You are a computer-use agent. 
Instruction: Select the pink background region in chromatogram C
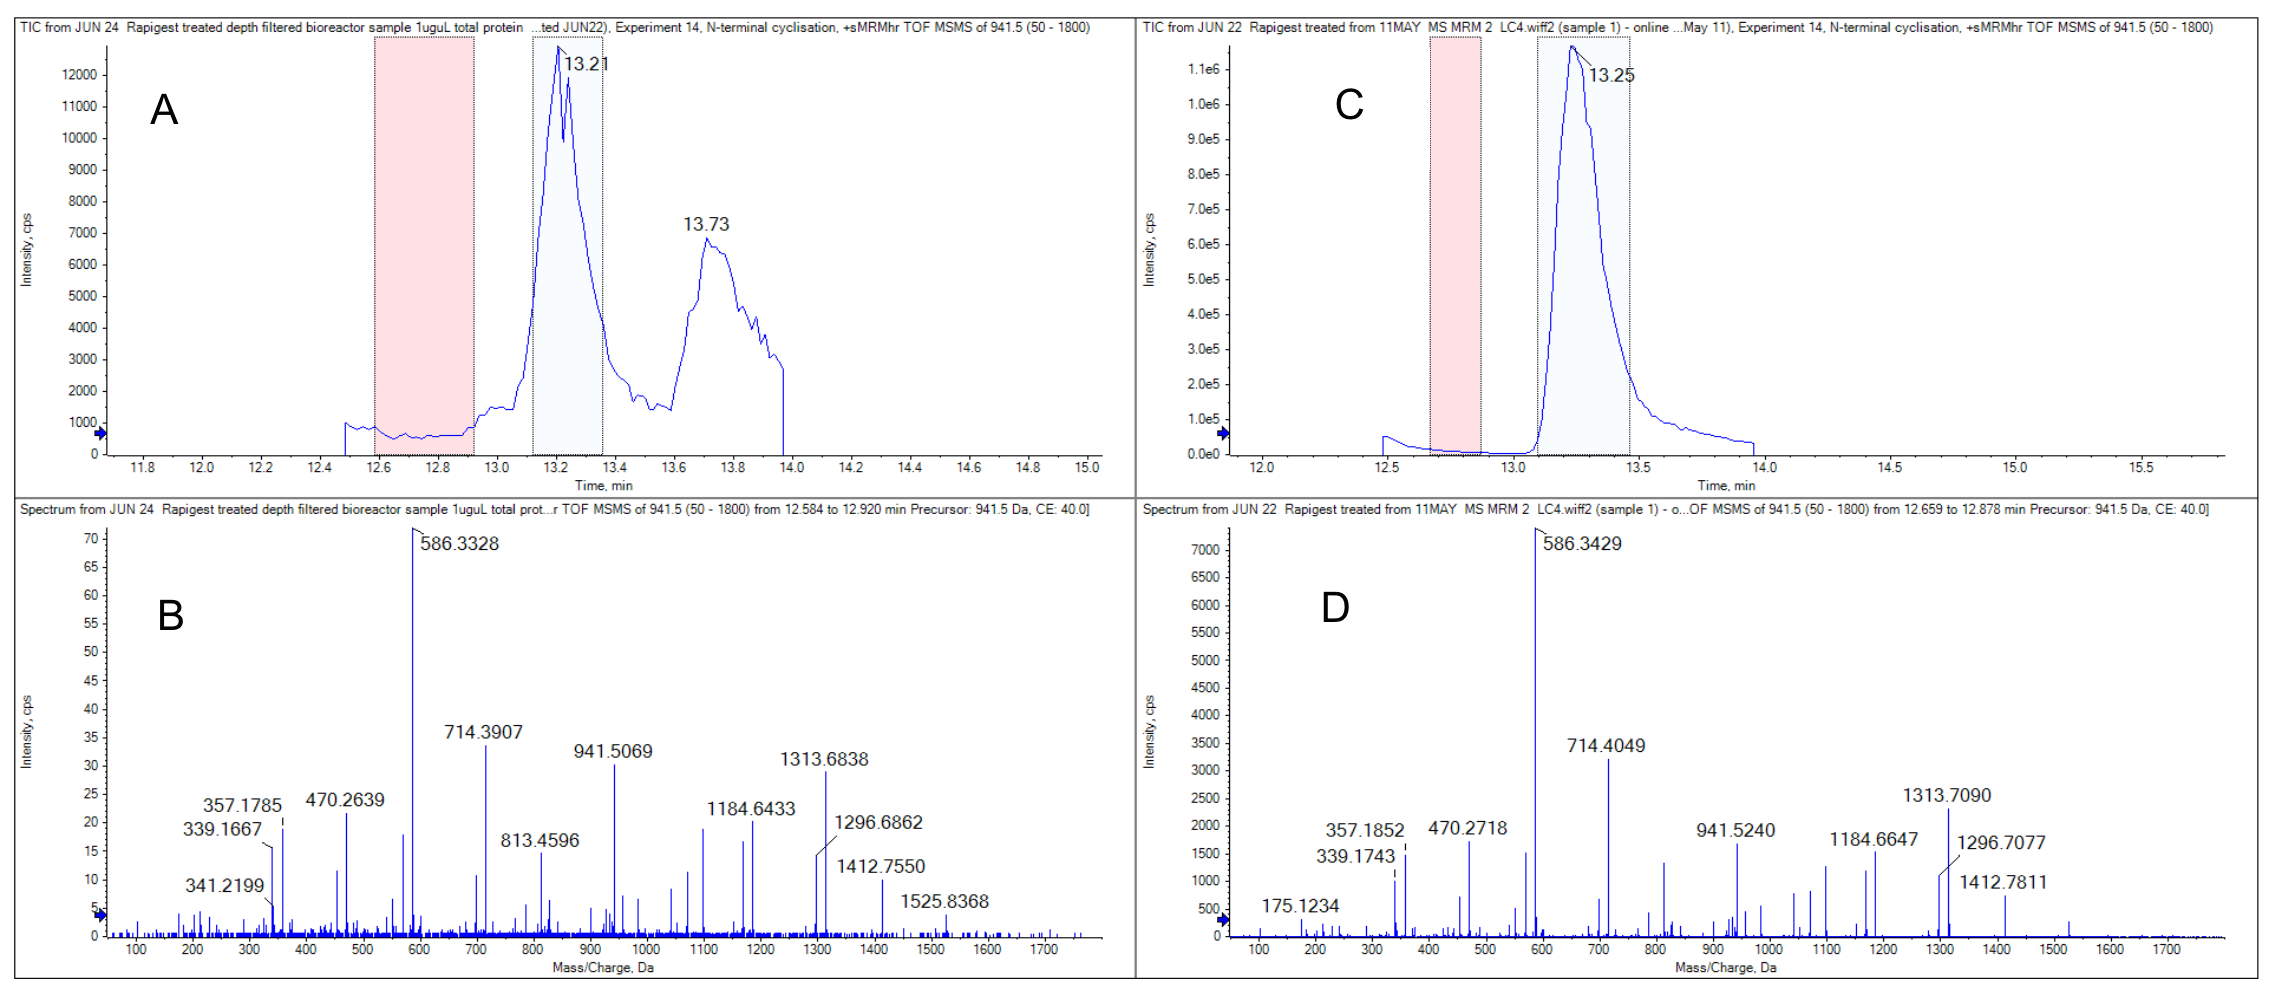coord(1455,246)
